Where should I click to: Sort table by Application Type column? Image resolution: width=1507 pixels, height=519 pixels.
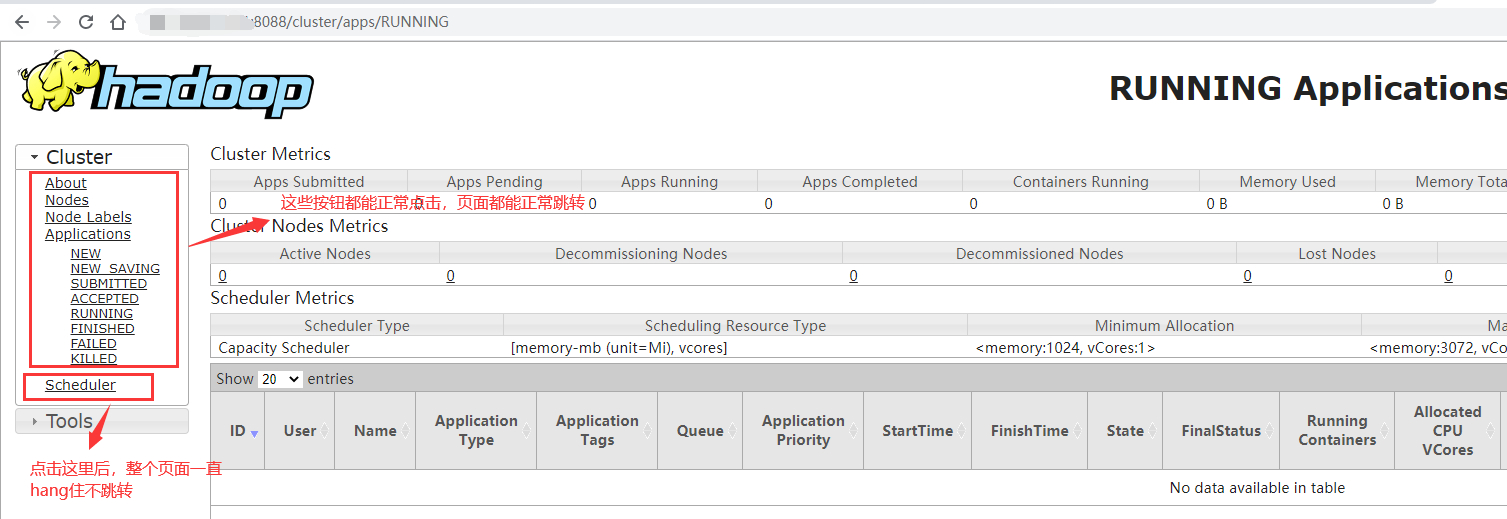[x=476, y=431]
